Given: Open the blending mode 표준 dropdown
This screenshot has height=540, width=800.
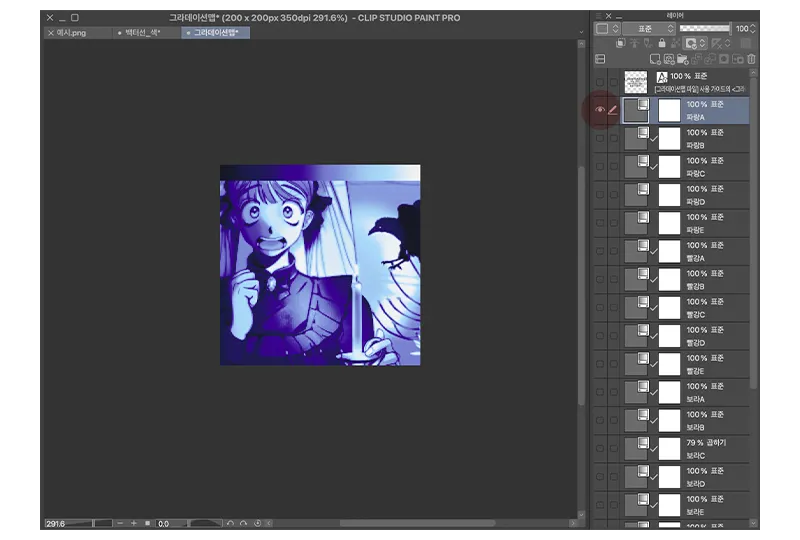Looking at the screenshot, I should (x=649, y=29).
